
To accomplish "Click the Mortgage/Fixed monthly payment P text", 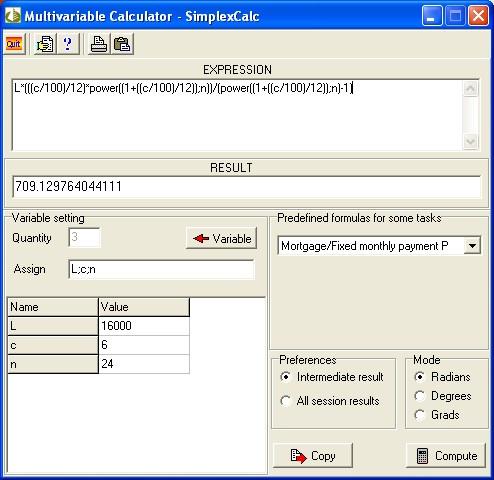I will point(364,246).
